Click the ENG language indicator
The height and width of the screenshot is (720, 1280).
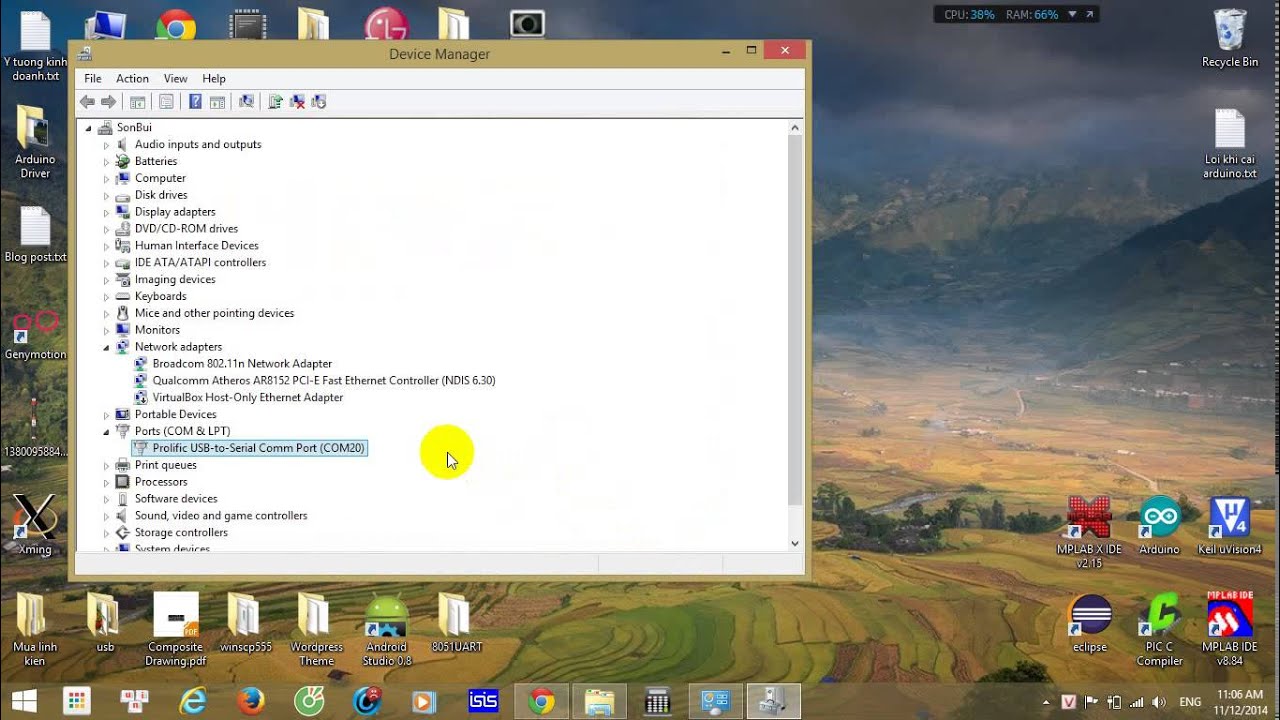[1190, 702]
